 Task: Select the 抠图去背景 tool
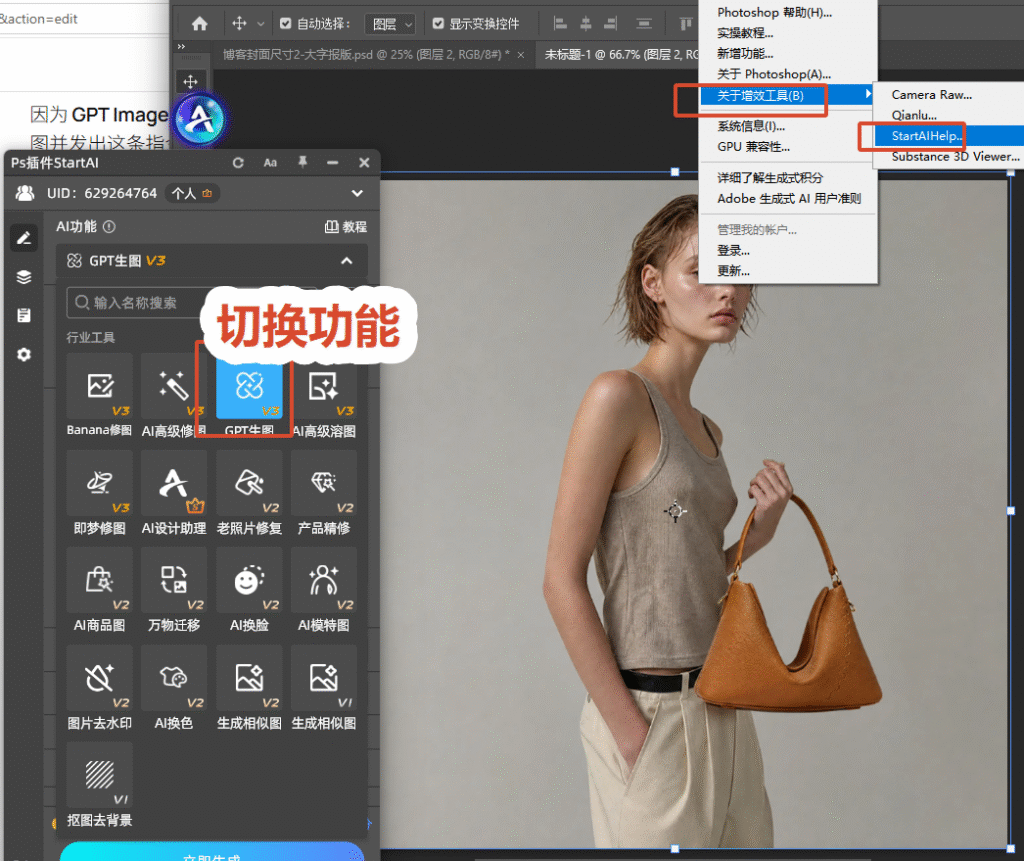click(99, 785)
